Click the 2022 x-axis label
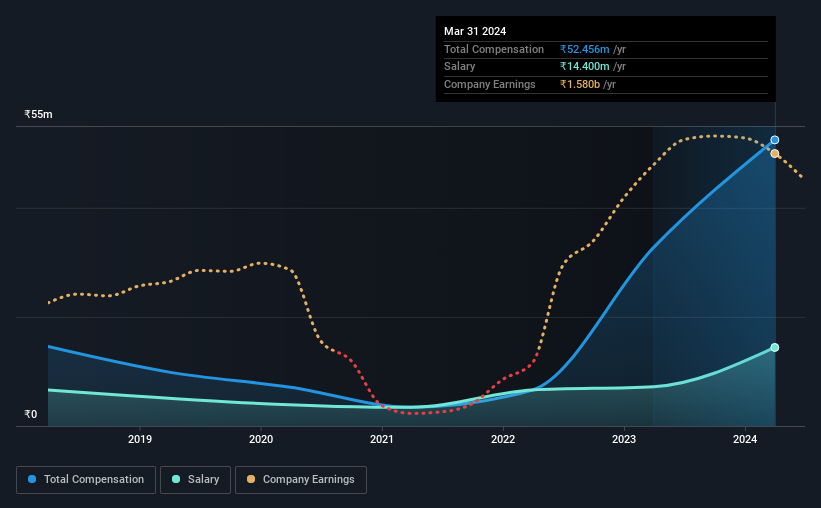 (503, 439)
